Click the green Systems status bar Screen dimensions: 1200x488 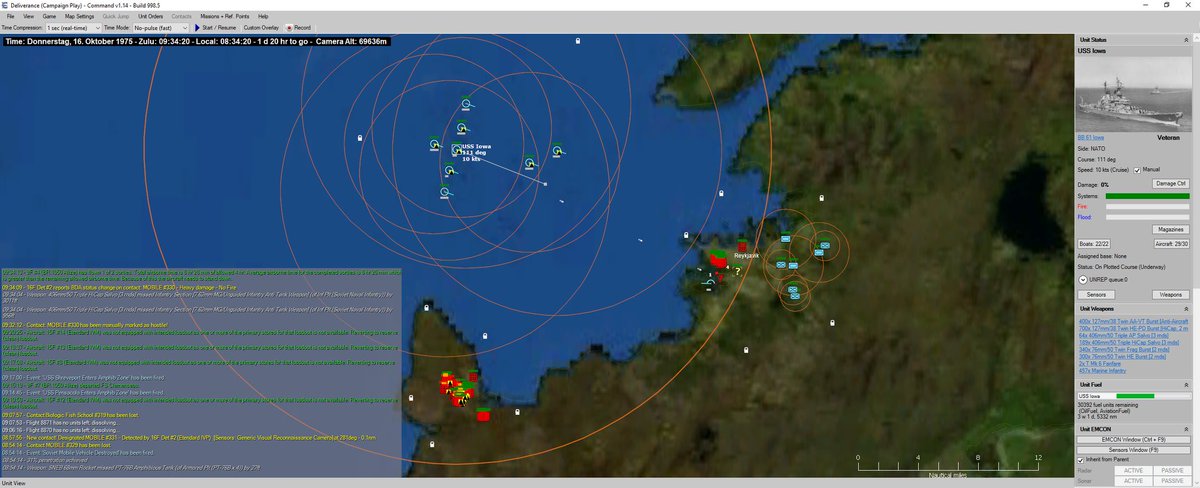(1147, 196)
